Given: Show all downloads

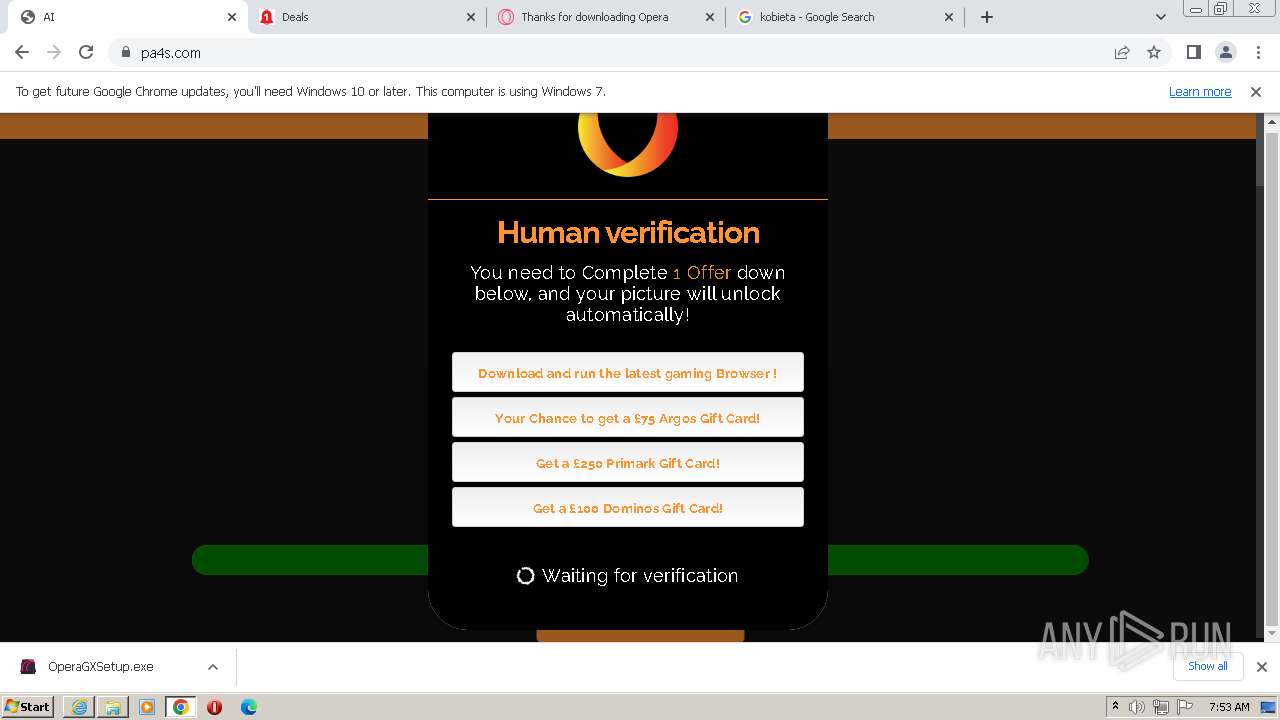Looking at the screenshot, I should tap(1207, 666).
